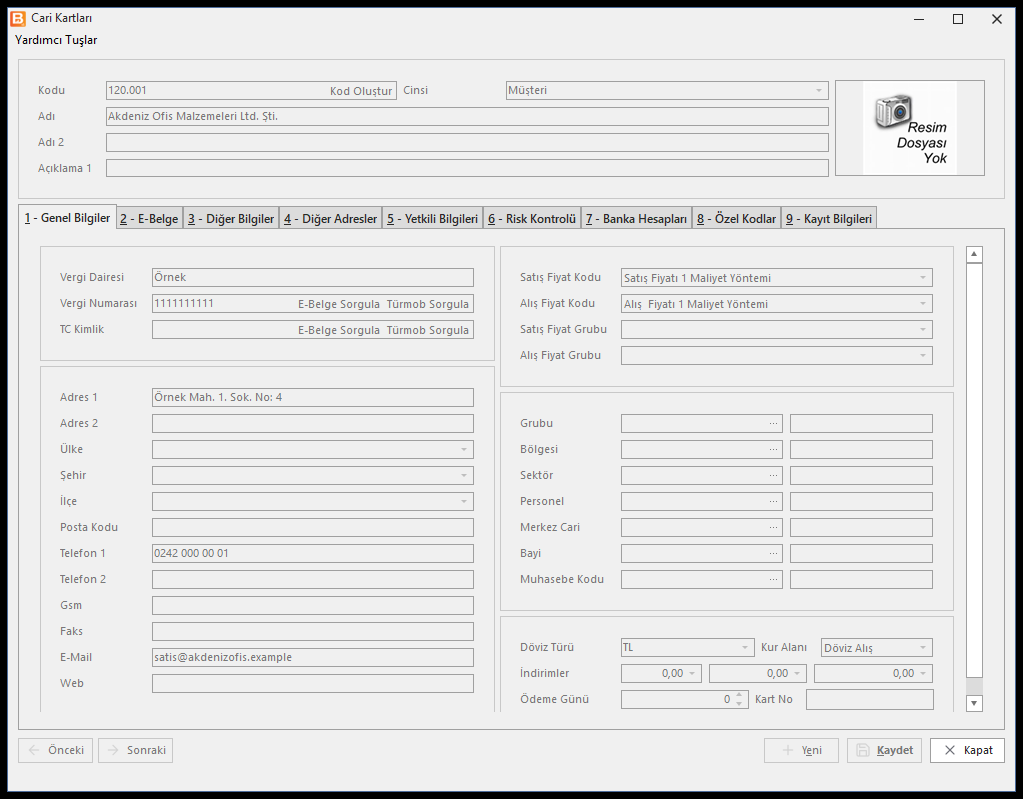Open the 9 - Kayıt Bilgileri tab
Image resolution: width=1023 pixels, height=799 pixels.
pos(829,219)
